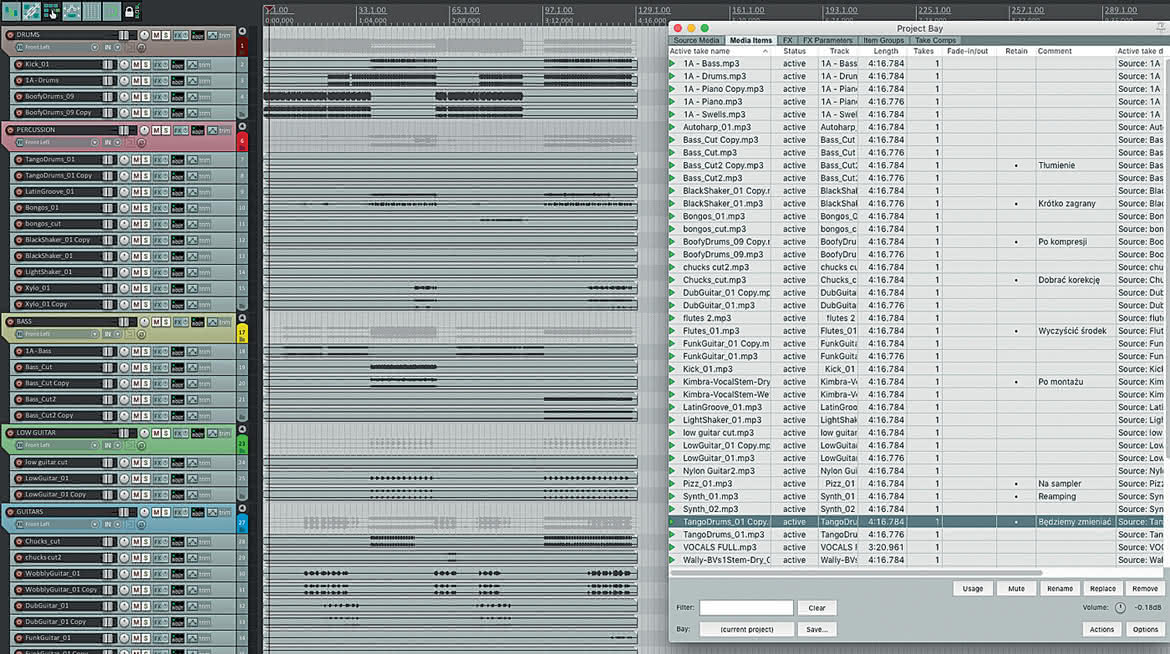This screenshot has width=1170, height=654.
Task: Mute the DRUMS folder track
Action: pyautogui.click(x=157, y=35)
